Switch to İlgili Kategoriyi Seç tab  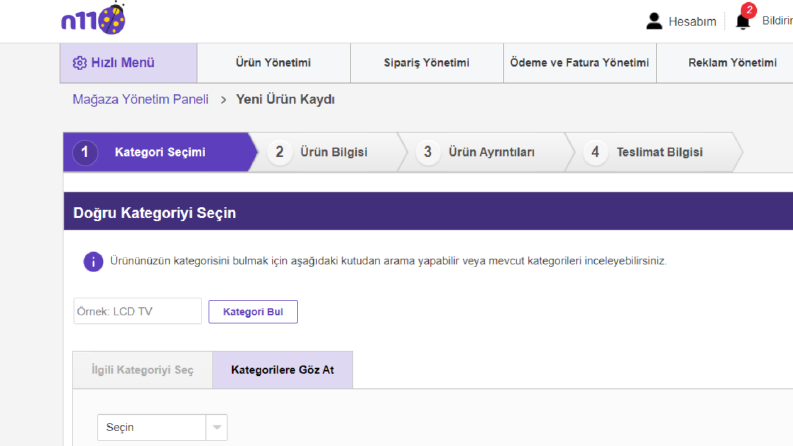[x=143, y=370]
